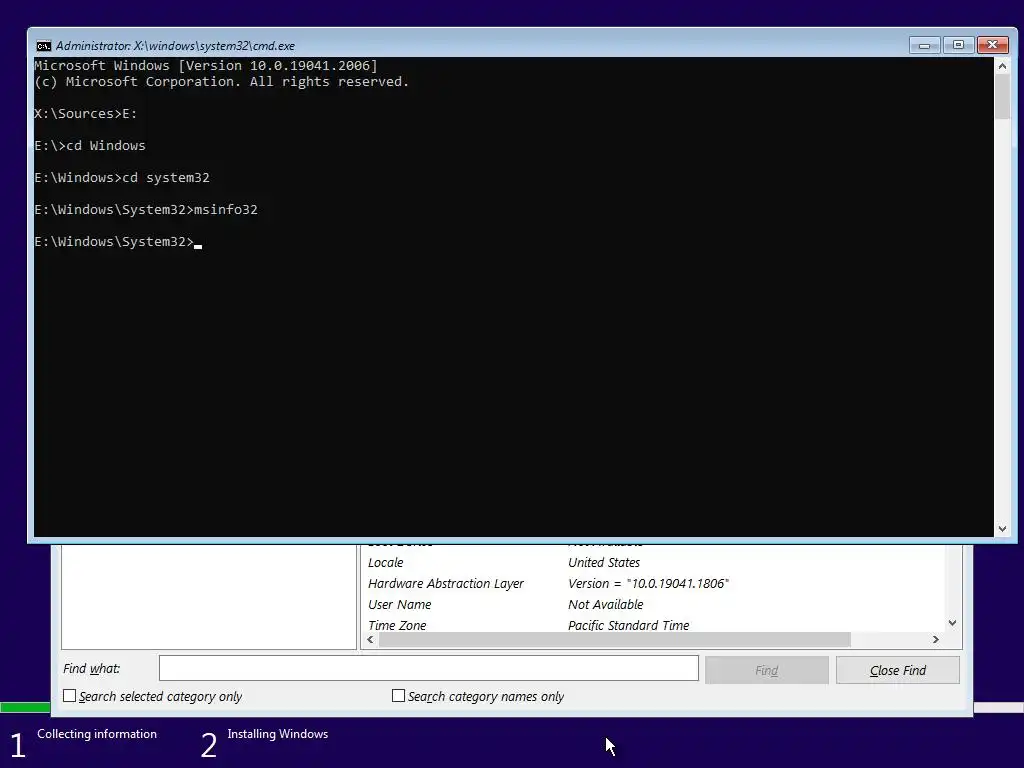Click the 'cd system32' command line
Screen dimensions: 1024x768
tap(122, 178)
